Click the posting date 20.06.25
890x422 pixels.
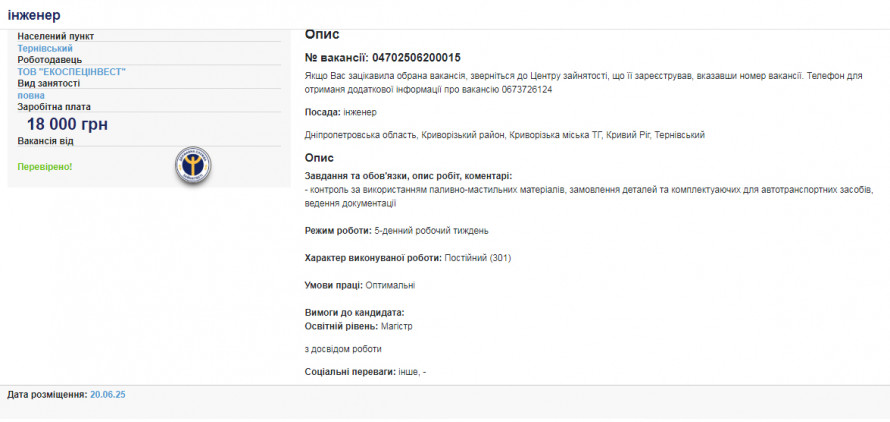coord(108,395)
